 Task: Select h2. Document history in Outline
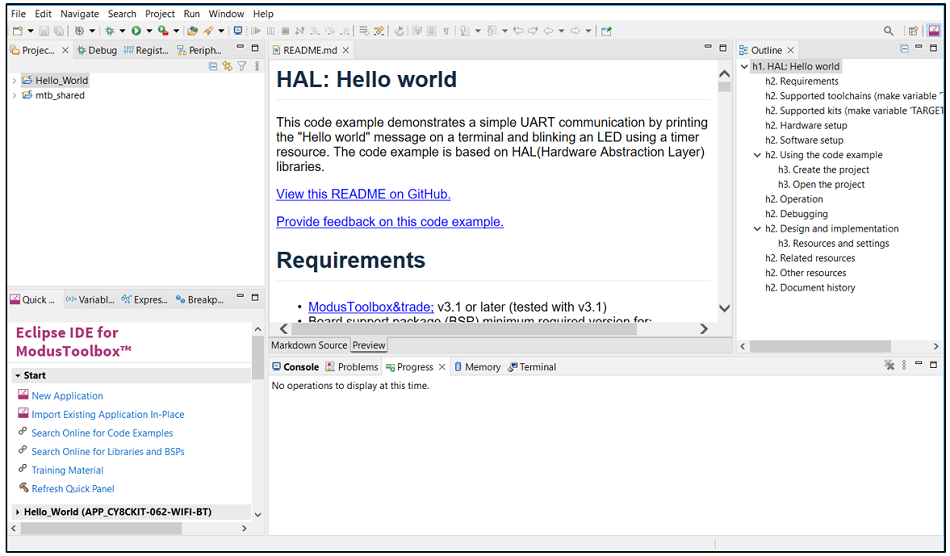click(810, 288)
